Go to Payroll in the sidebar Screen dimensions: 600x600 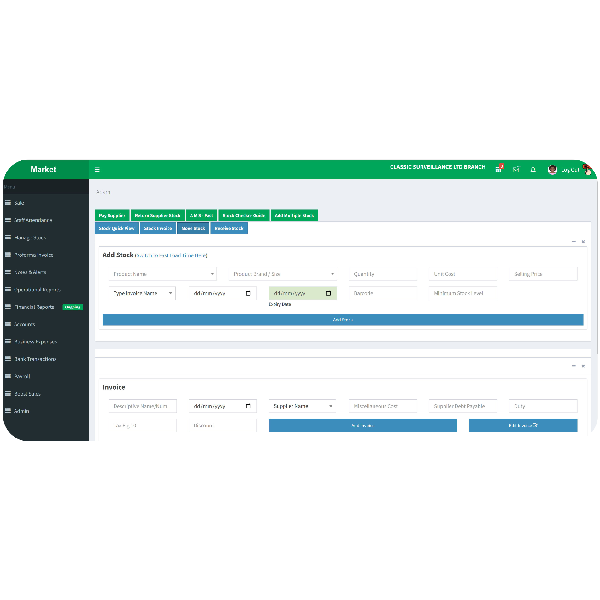[x=22, y=376]
